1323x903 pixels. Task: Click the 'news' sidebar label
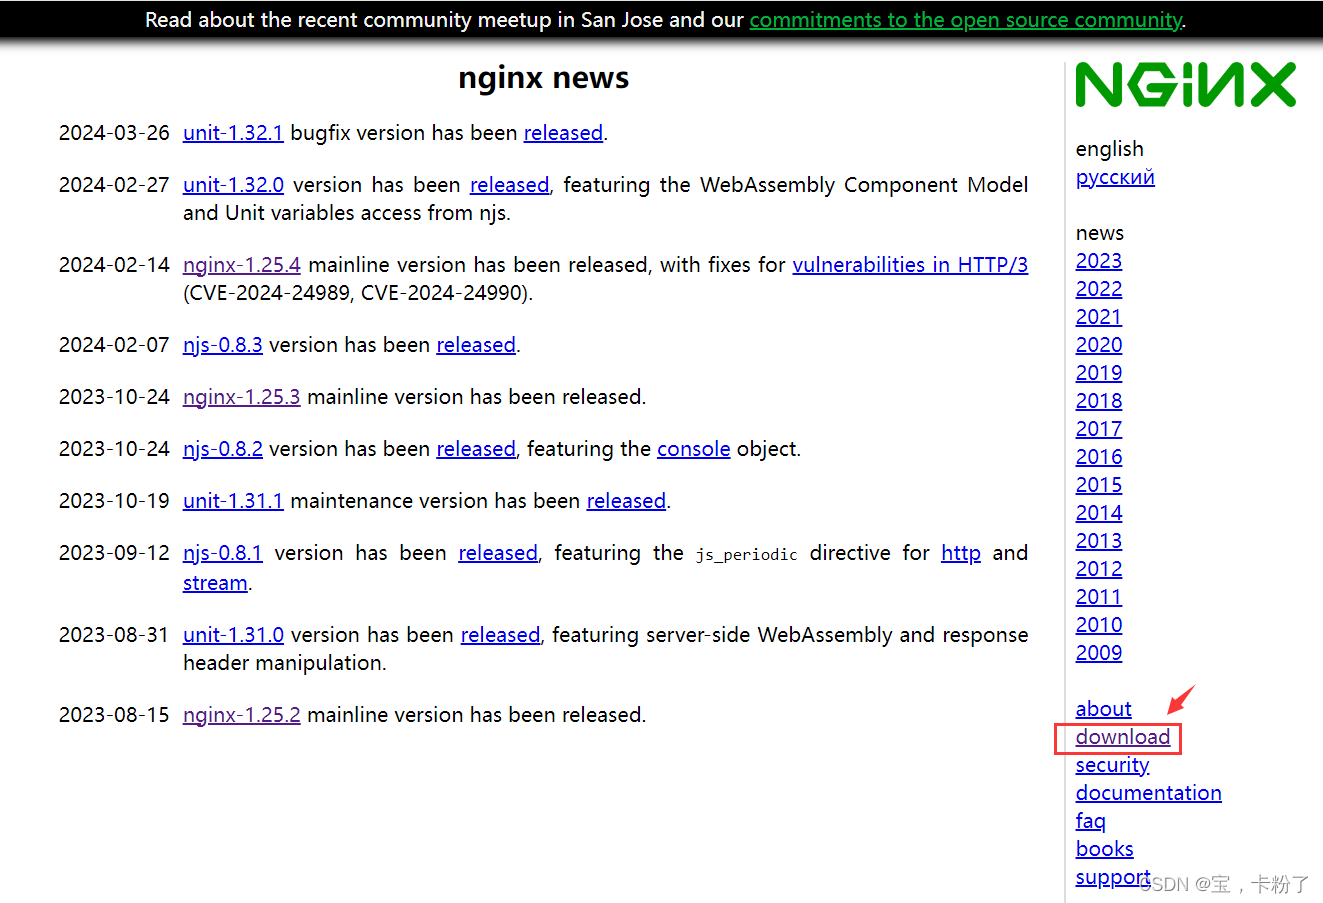1099,233
